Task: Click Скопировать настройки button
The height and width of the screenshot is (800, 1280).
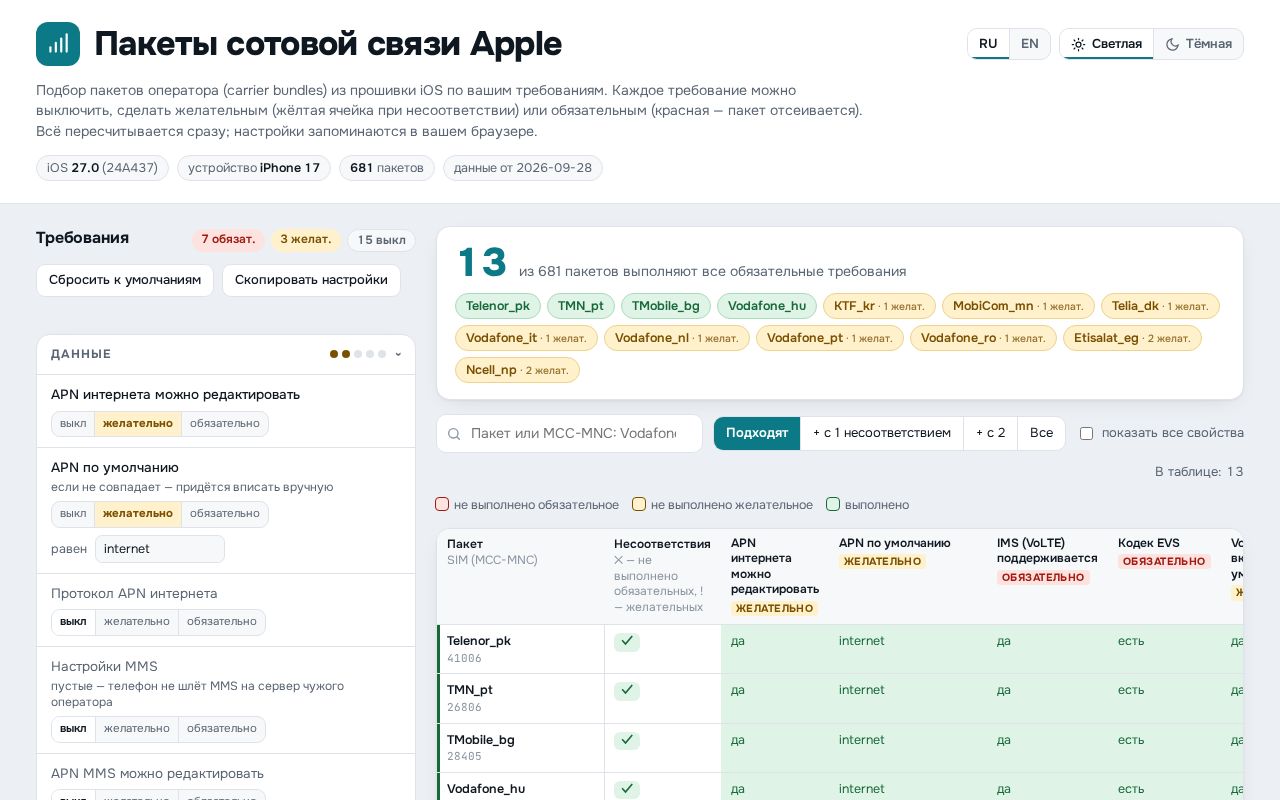Action: [311, 280]
